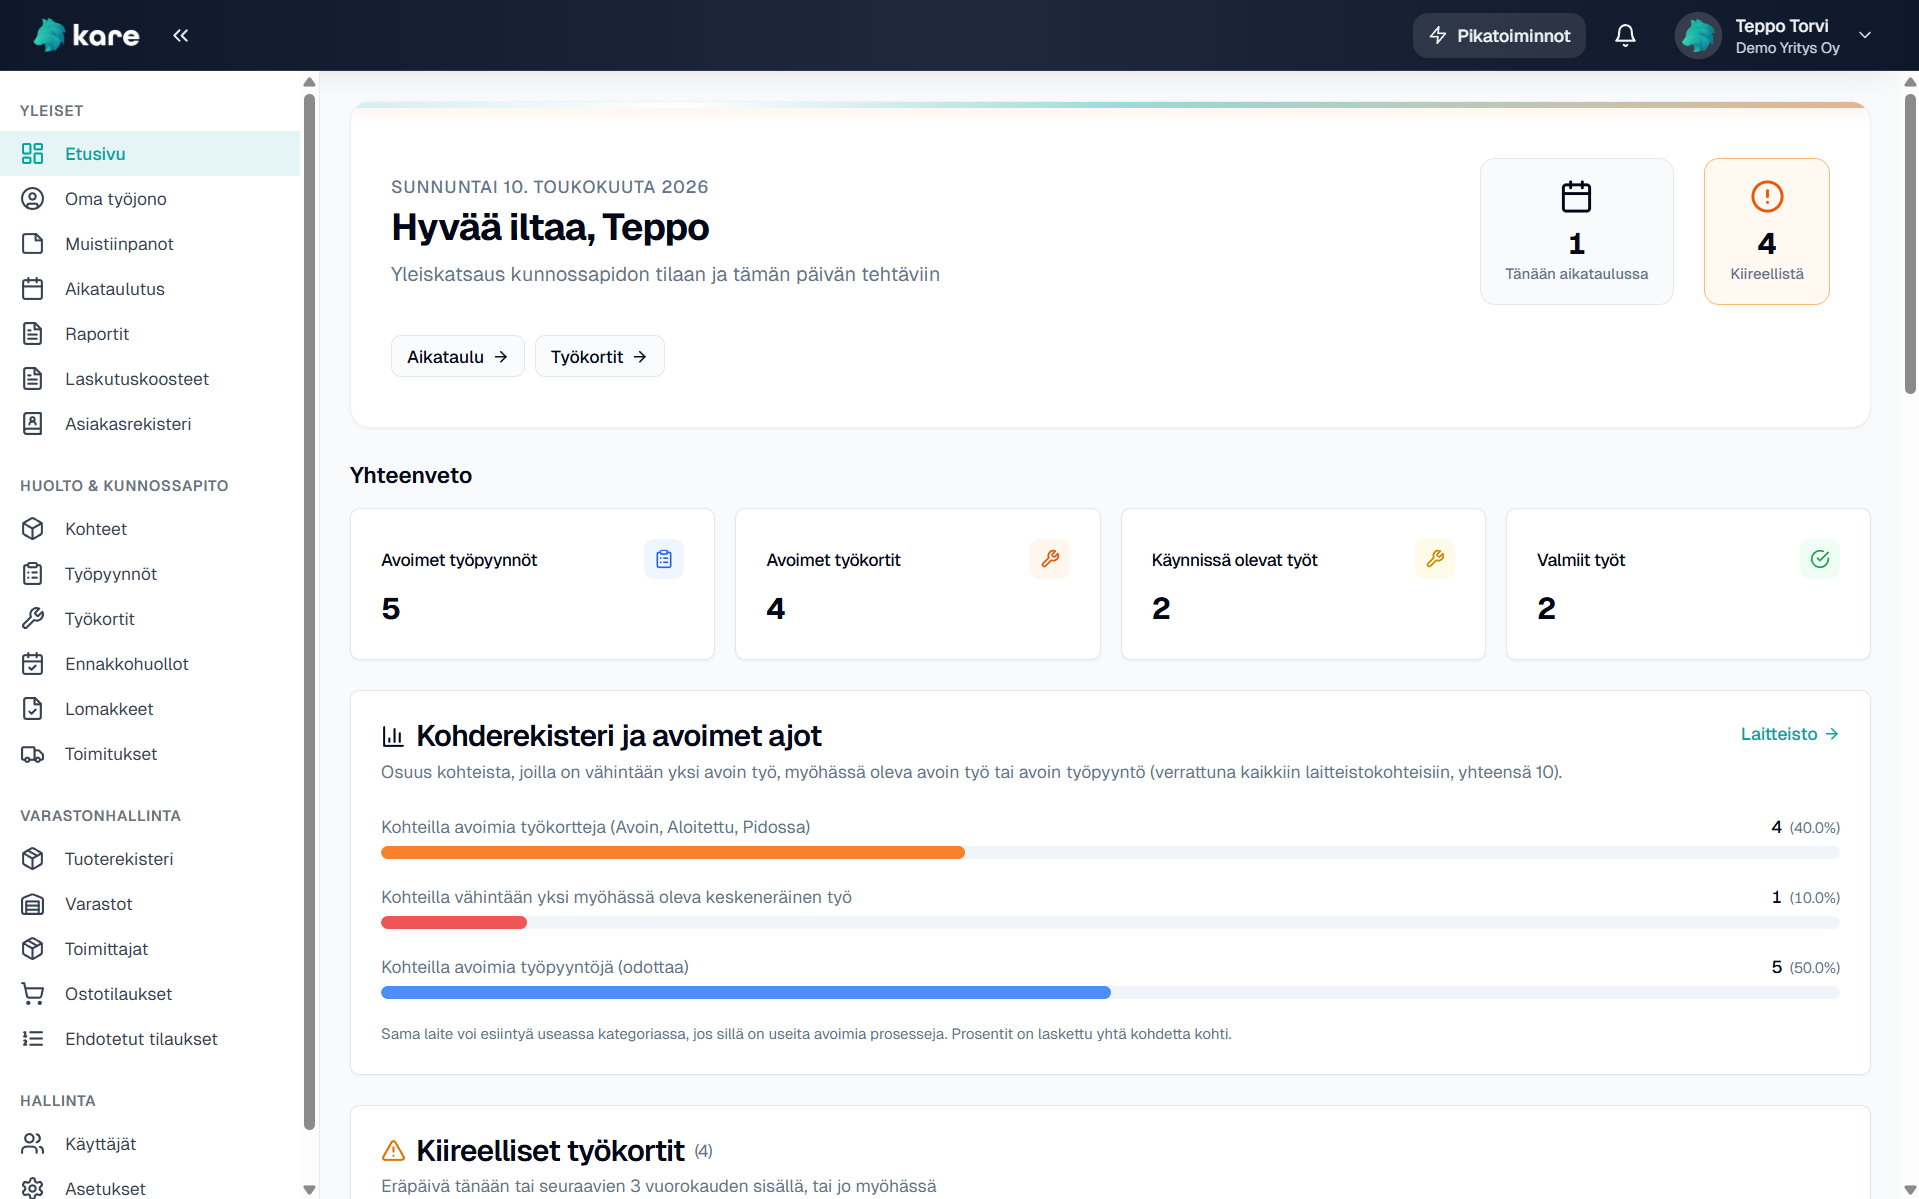The width and height of the screenshot is (1919, 1199).
Task: Click the blue open work requests progress bar
Action: (746, 993)
